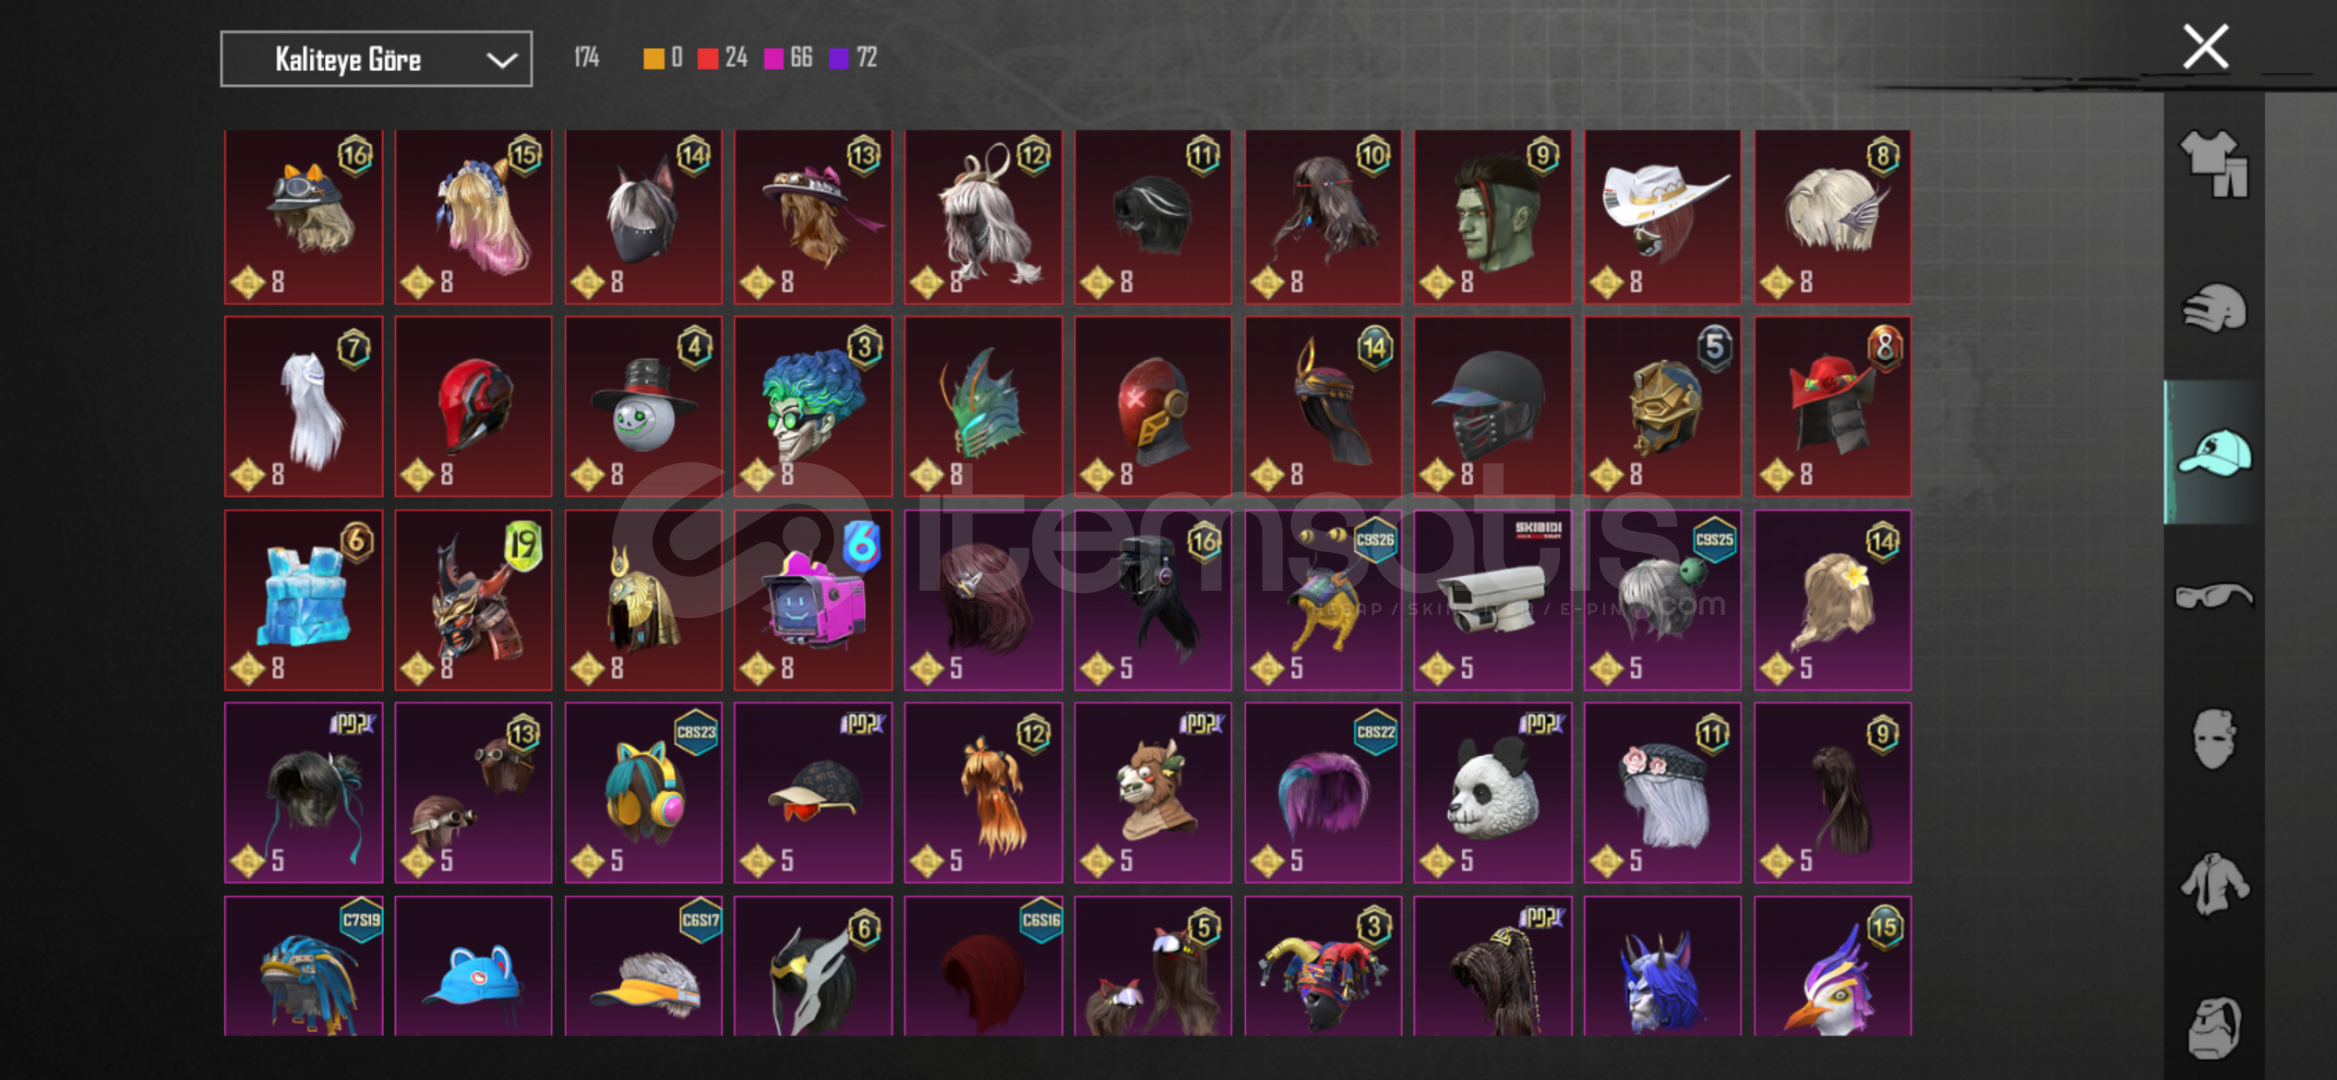2337x1080 pixels.
Task: Filter by purple quality count 72
Action: [853, 58]
